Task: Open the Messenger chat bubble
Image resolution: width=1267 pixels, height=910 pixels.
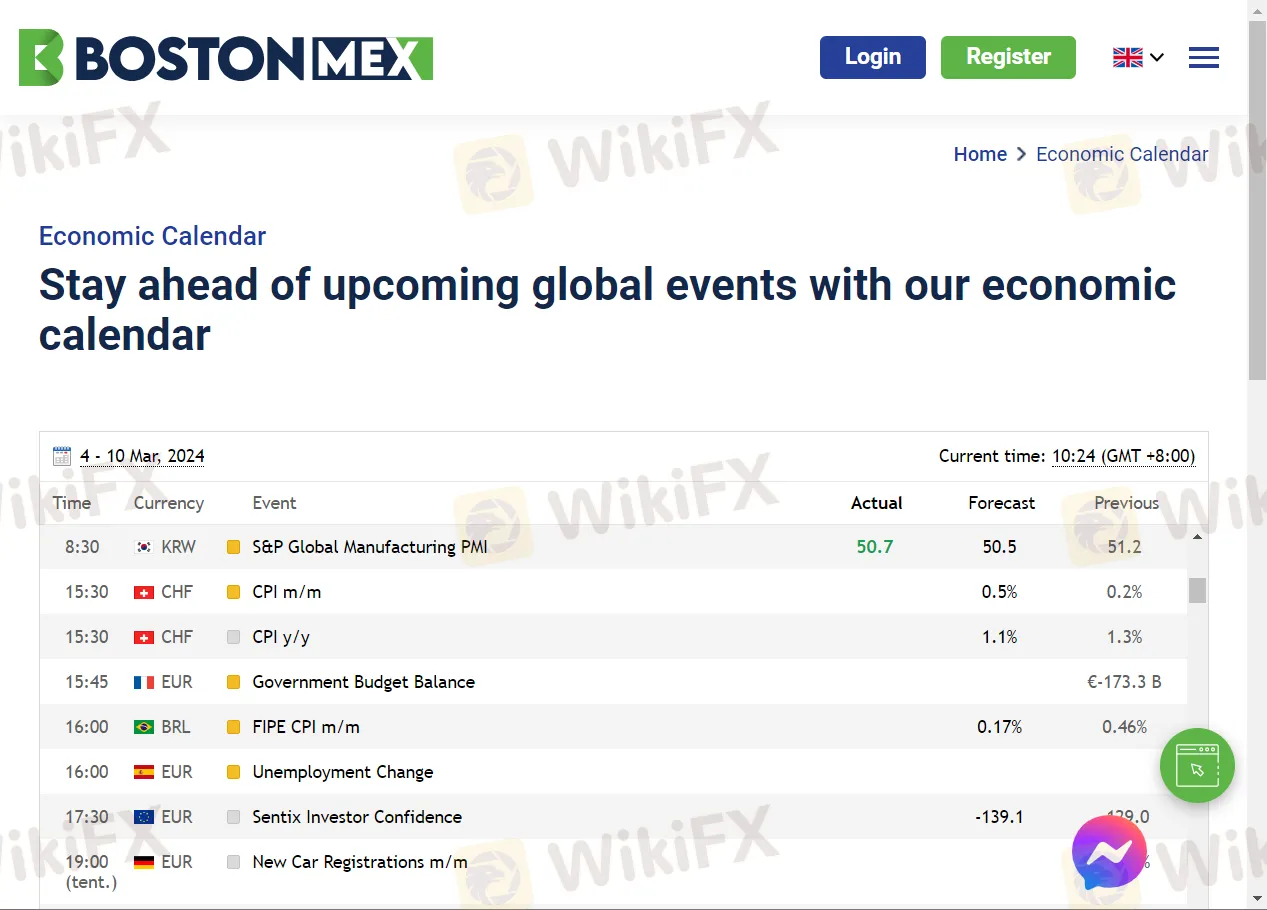Action: click(1108, 852)
